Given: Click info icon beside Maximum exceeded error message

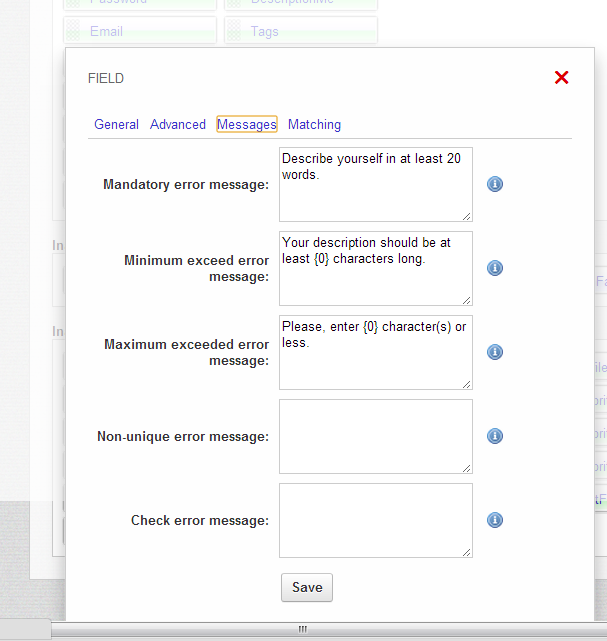Looking at the screenshot, I should 494,352.
